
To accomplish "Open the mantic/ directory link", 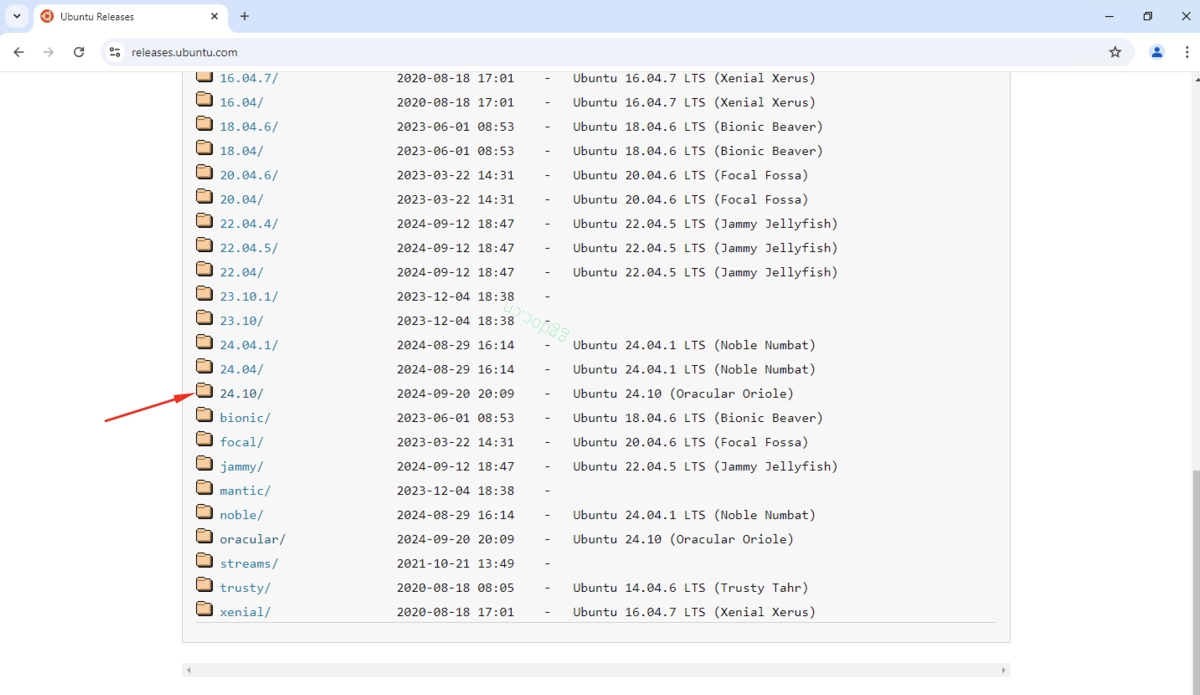I will click(x=245, y=491).
